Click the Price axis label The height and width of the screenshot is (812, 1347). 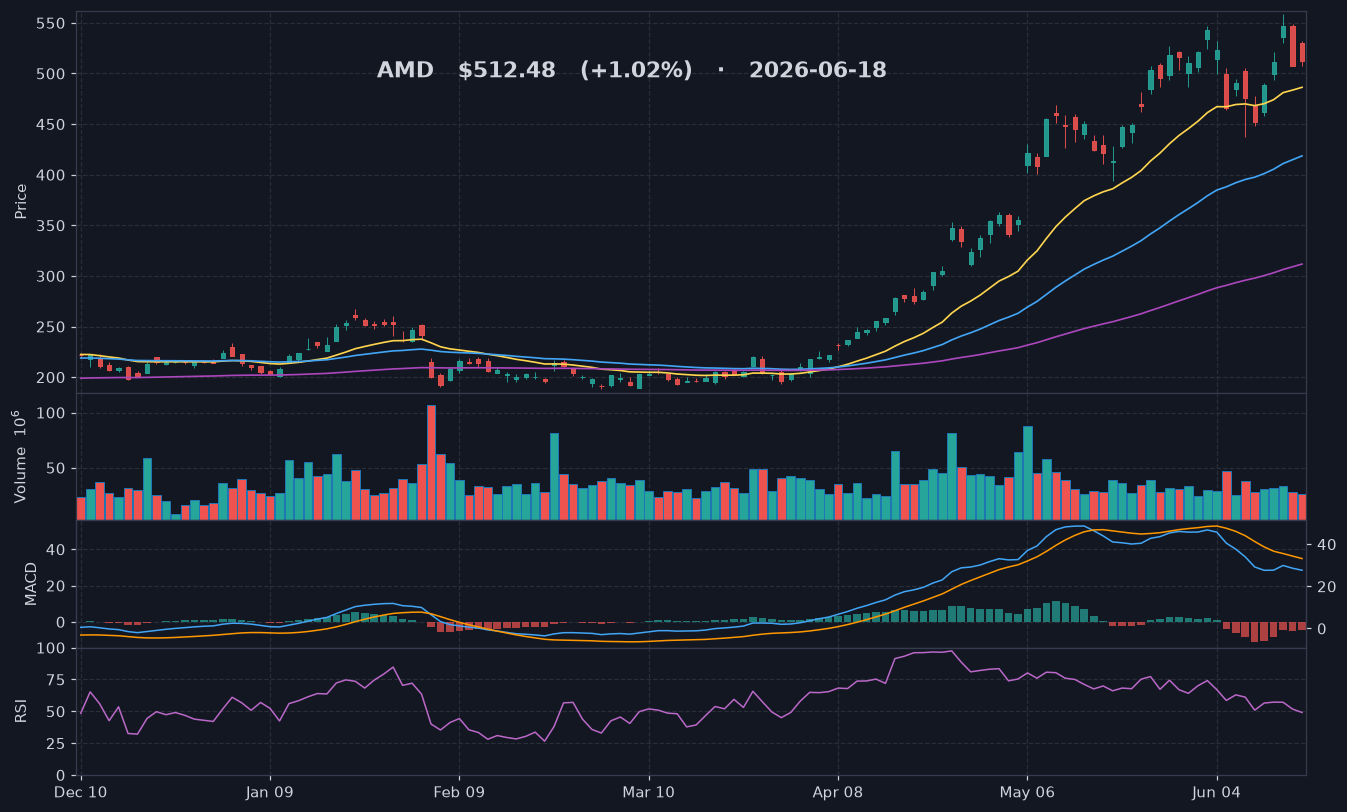click(21, 201)
